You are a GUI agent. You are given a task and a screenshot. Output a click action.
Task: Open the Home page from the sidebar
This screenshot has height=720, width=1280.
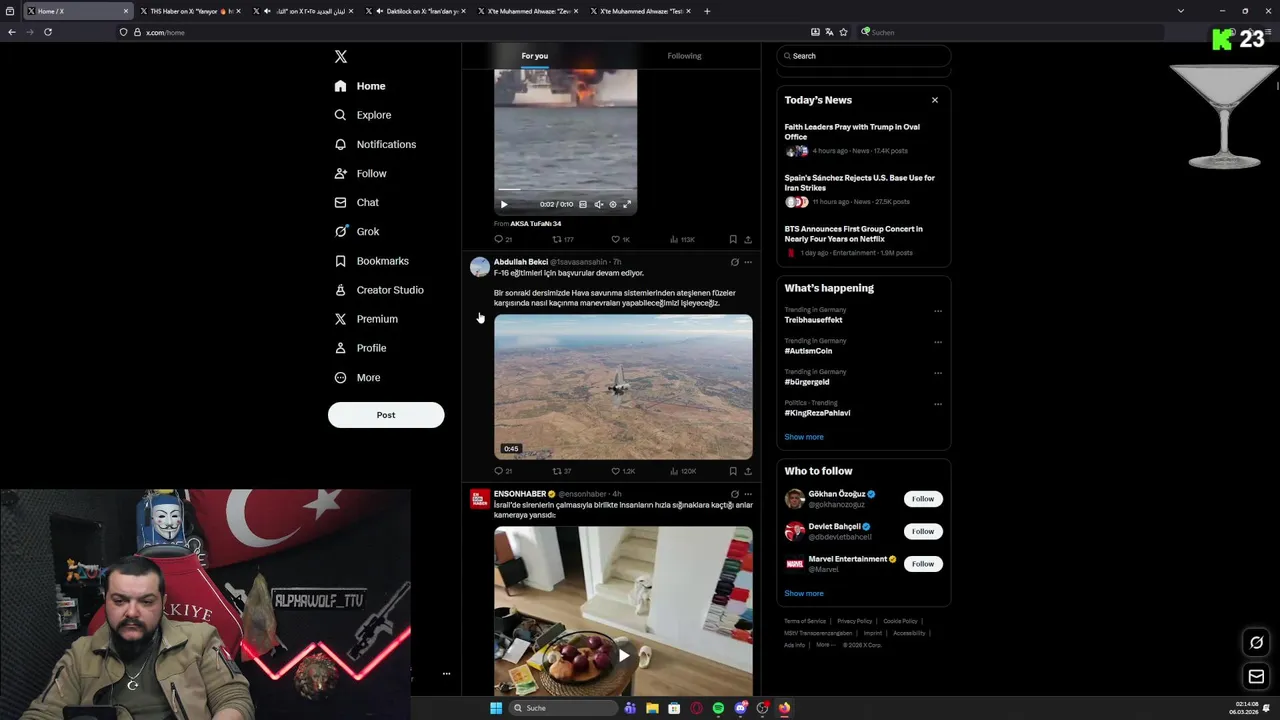pyautogui.click(x=361, y=86)
